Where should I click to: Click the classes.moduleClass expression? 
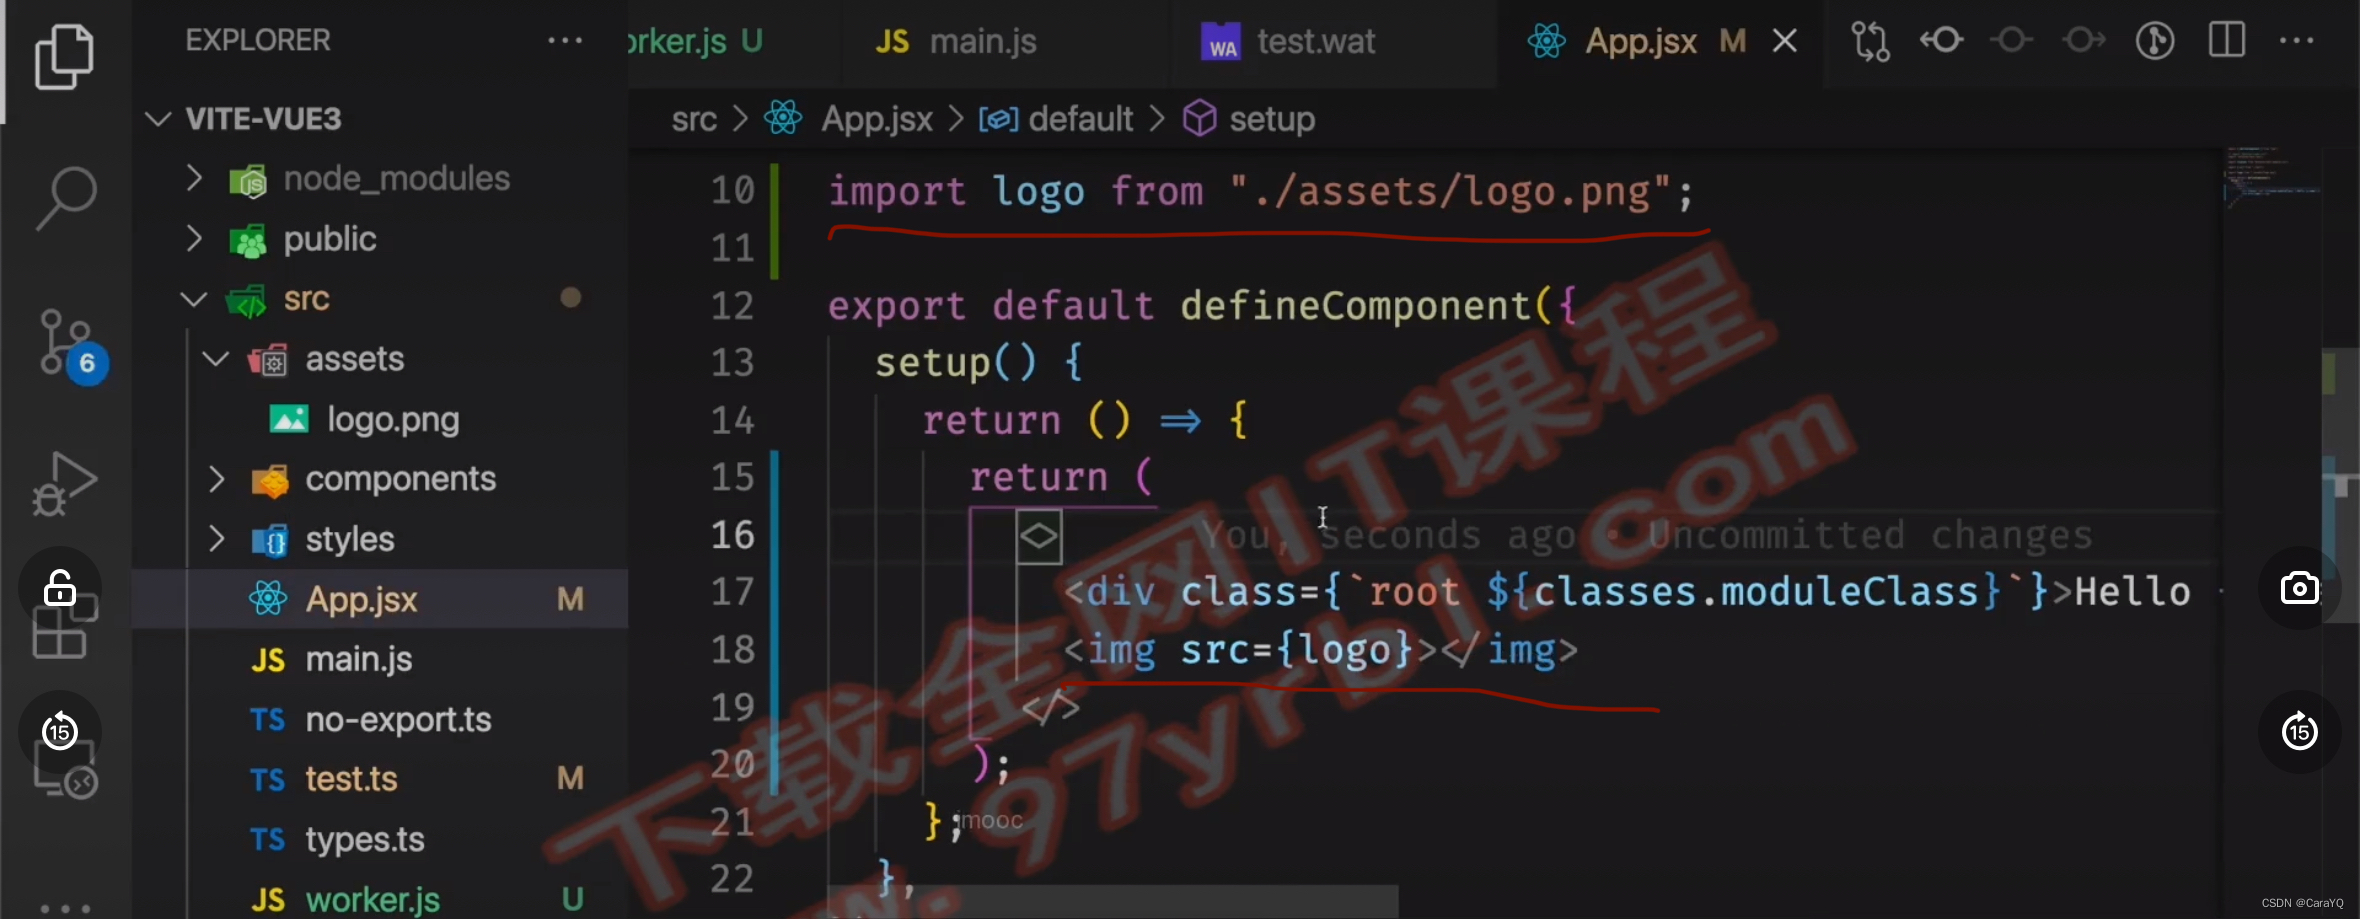click(1755, 592)
